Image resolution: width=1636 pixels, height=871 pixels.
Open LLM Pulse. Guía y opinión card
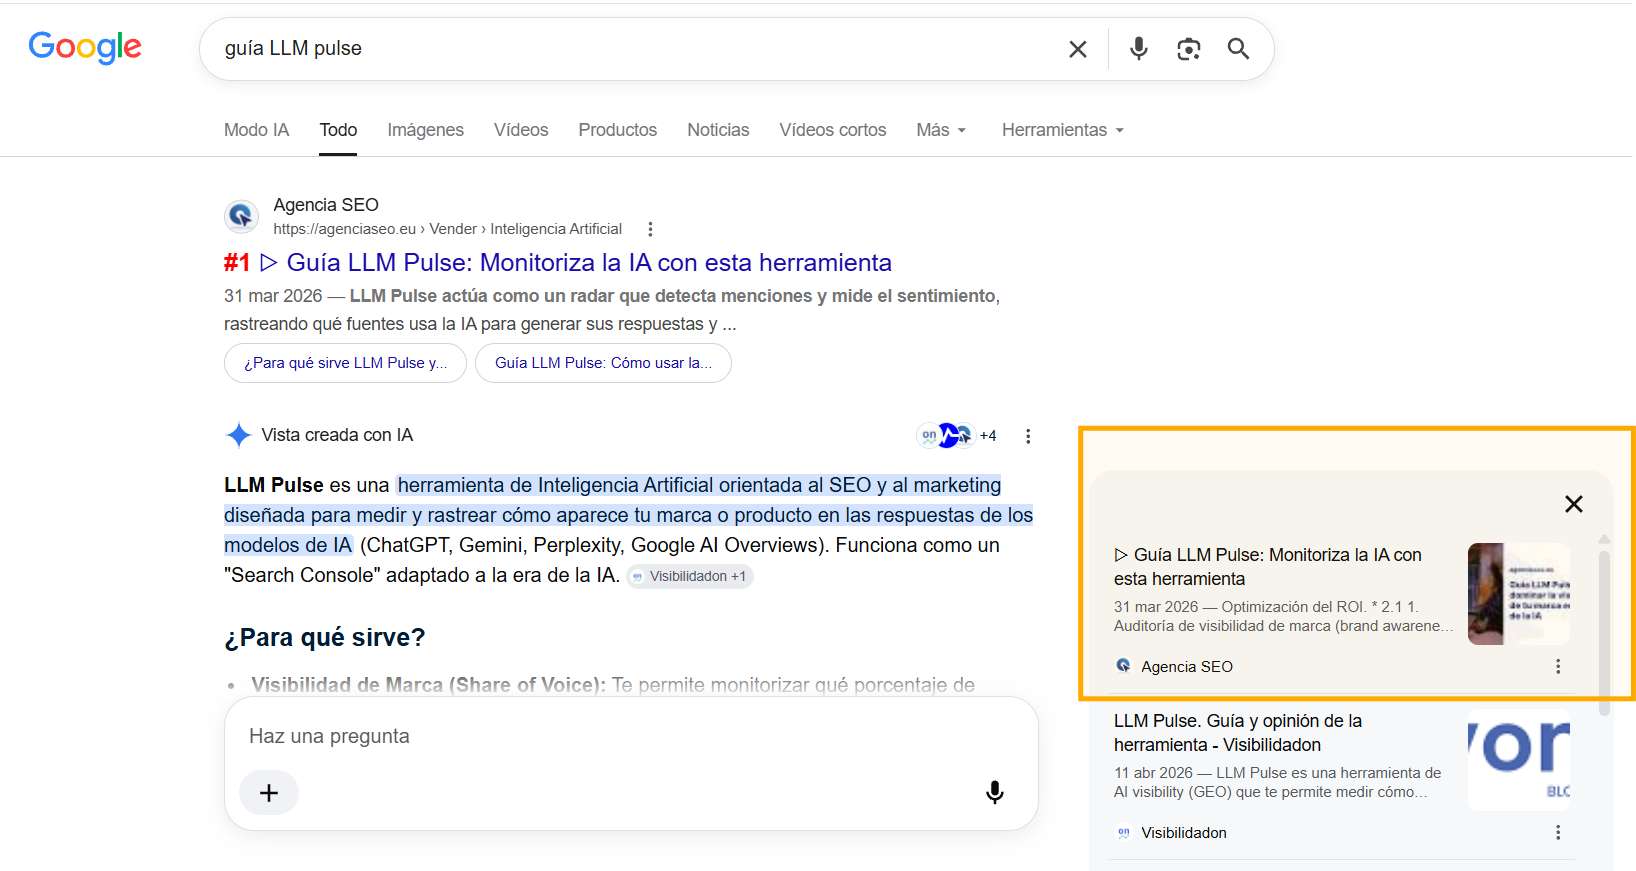(1238, 733)
